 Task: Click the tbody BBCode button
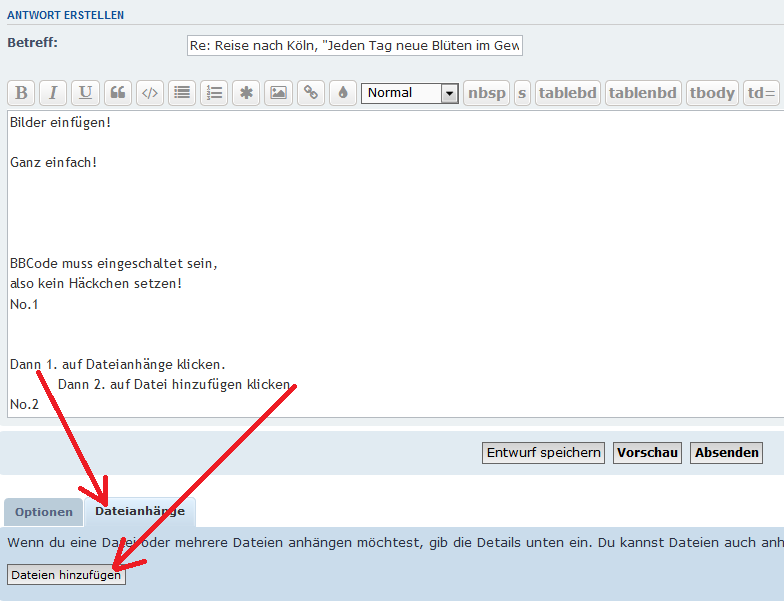712,93
